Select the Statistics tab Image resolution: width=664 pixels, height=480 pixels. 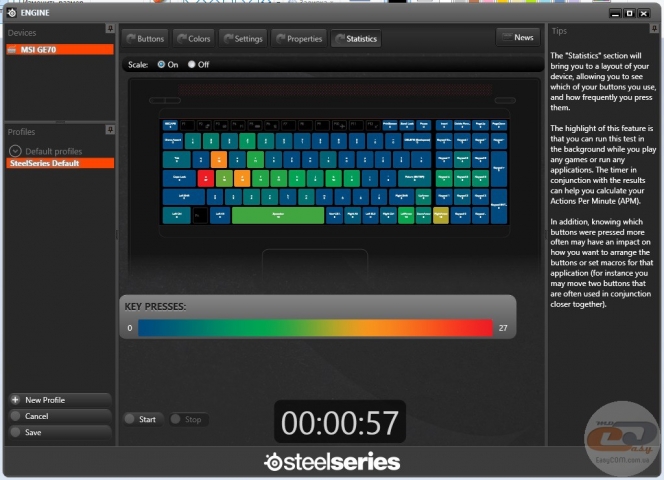pos(356,39)
